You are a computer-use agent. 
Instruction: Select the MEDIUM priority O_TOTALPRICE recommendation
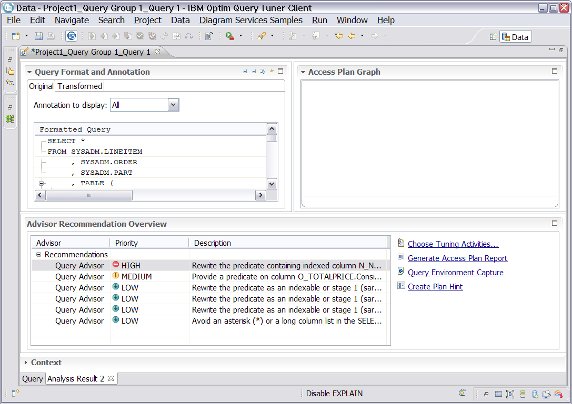209,277
